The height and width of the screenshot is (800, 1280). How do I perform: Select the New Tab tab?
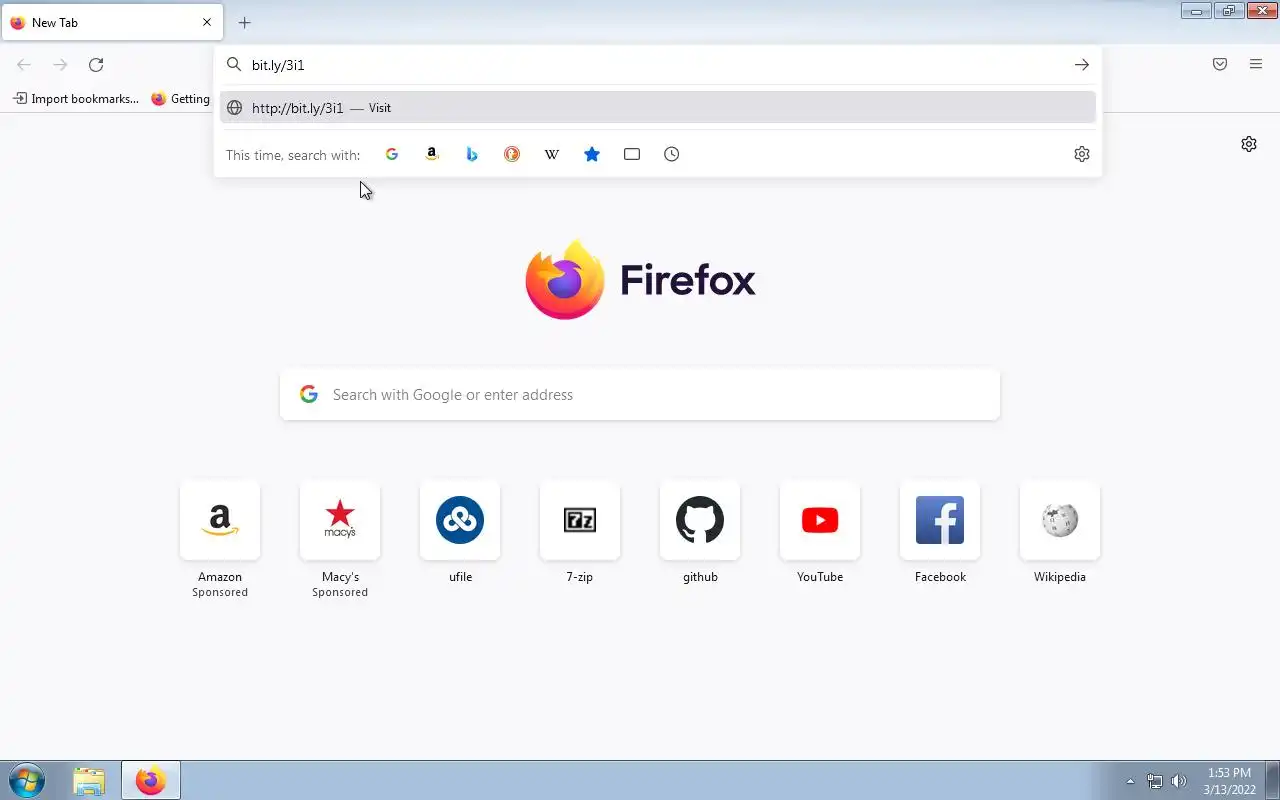pyautogui.click(x=112, y=22)
